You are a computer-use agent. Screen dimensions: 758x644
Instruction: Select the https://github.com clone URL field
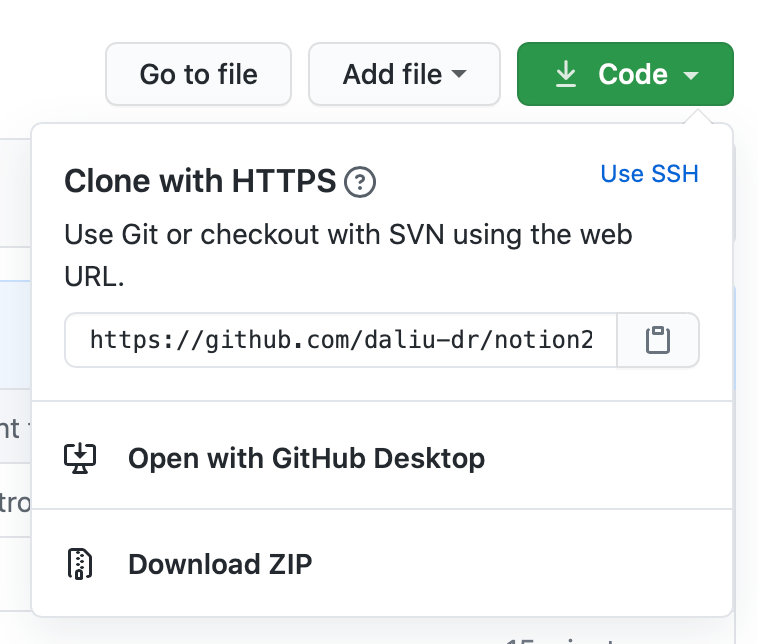[341, 340]
